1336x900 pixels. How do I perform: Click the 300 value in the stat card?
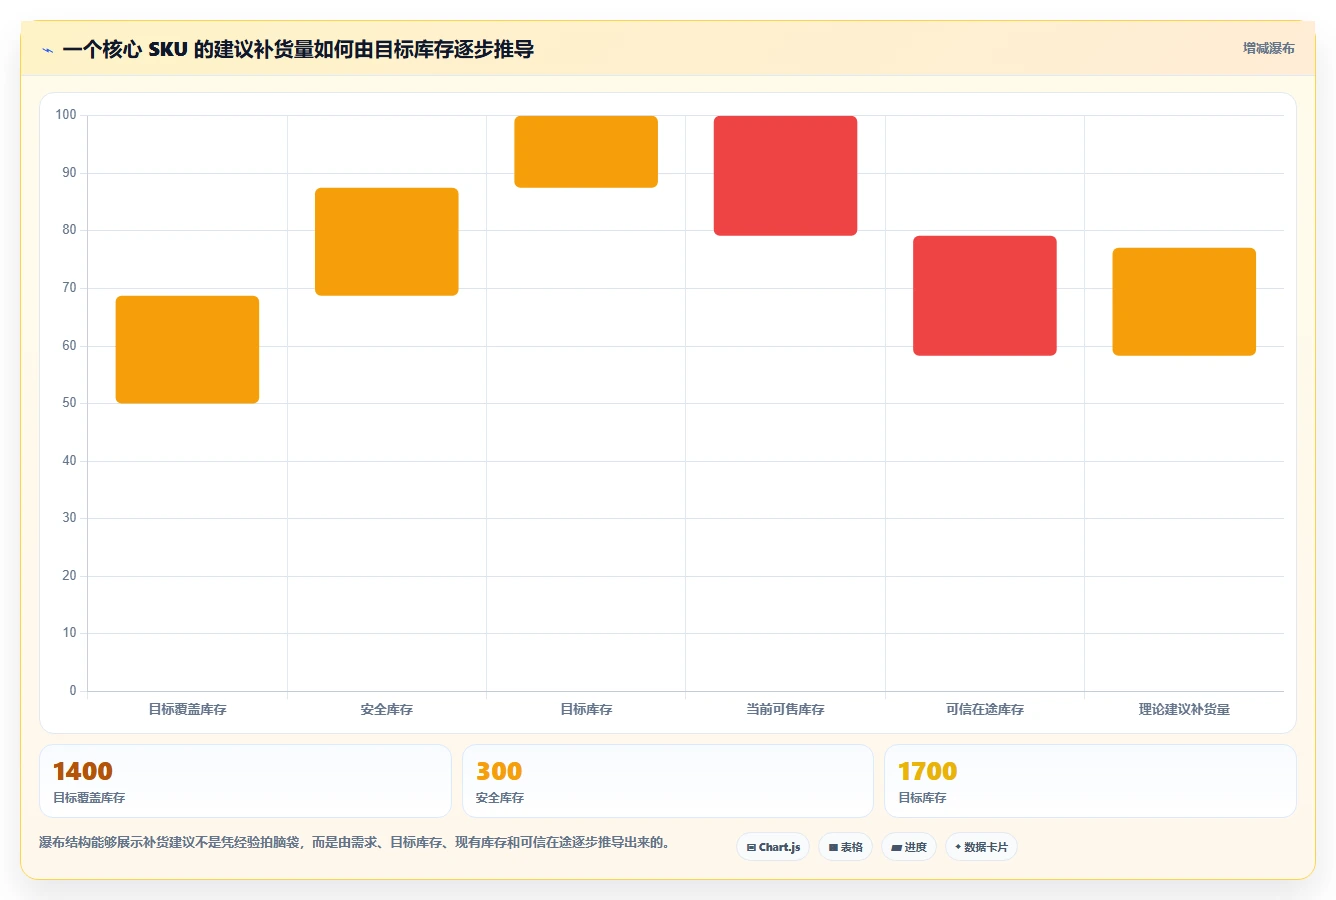tap(499, 771)
